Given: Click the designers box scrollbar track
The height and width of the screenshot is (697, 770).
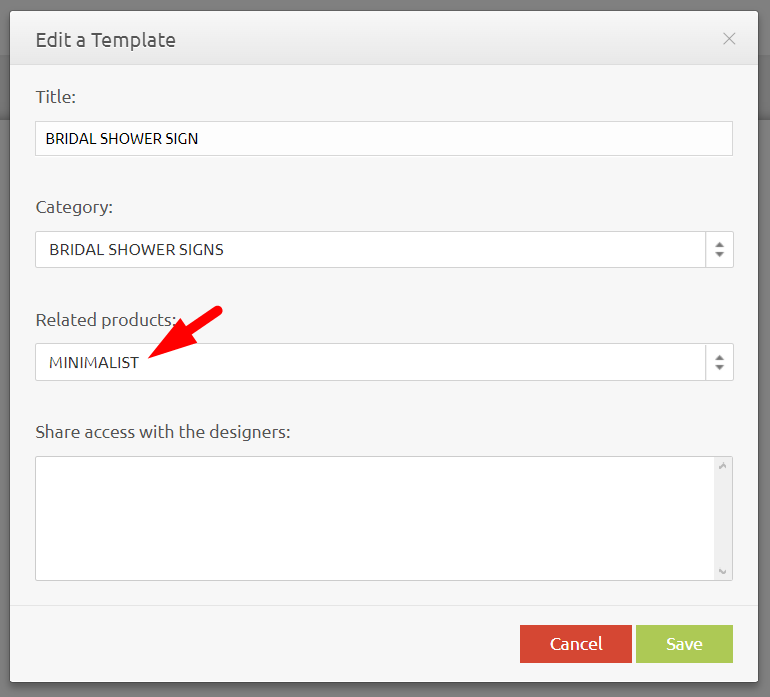Looking at the screenshot, I should point(723,518).
